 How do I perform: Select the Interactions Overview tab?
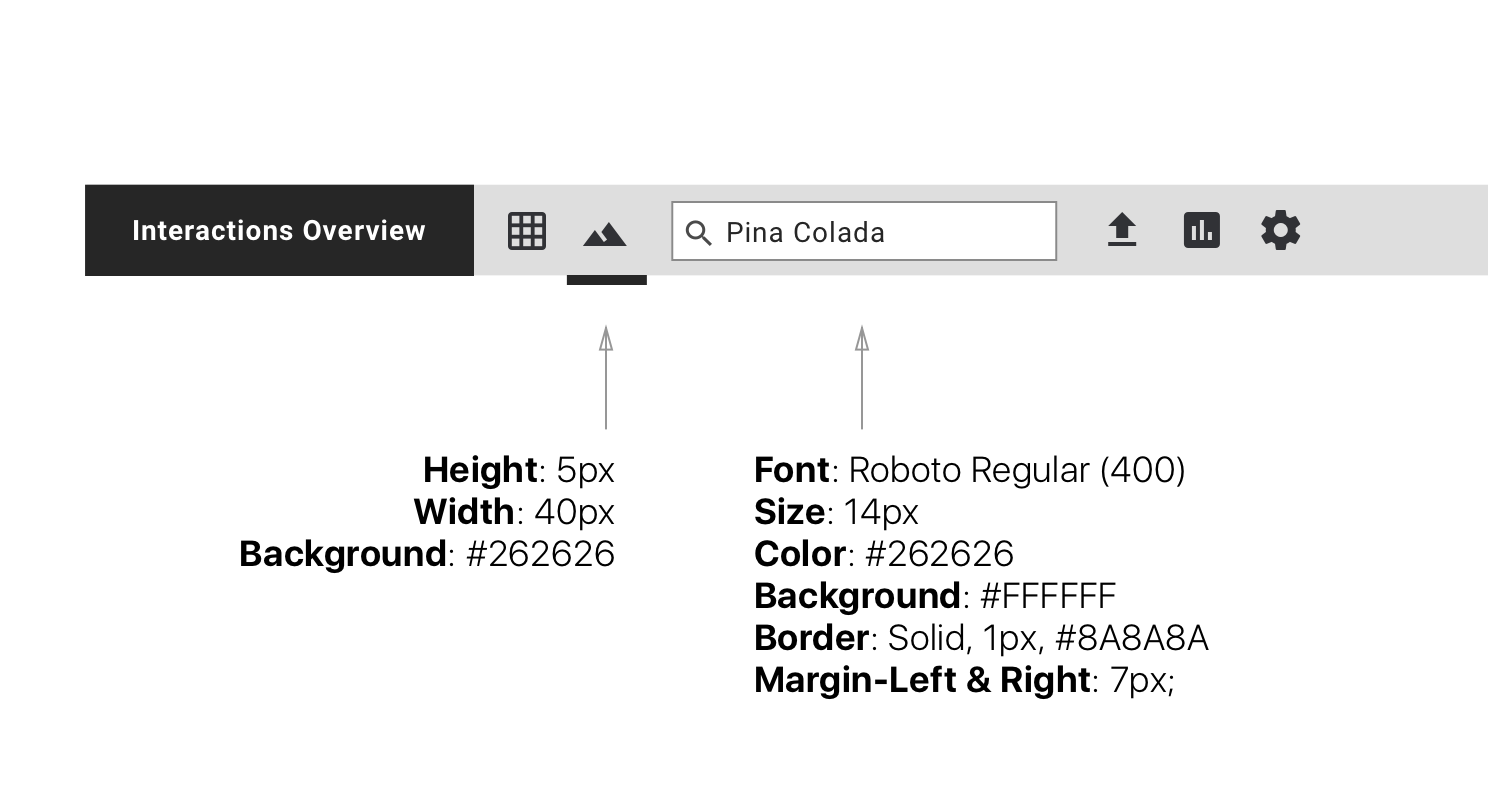click(x=279, y=230)
